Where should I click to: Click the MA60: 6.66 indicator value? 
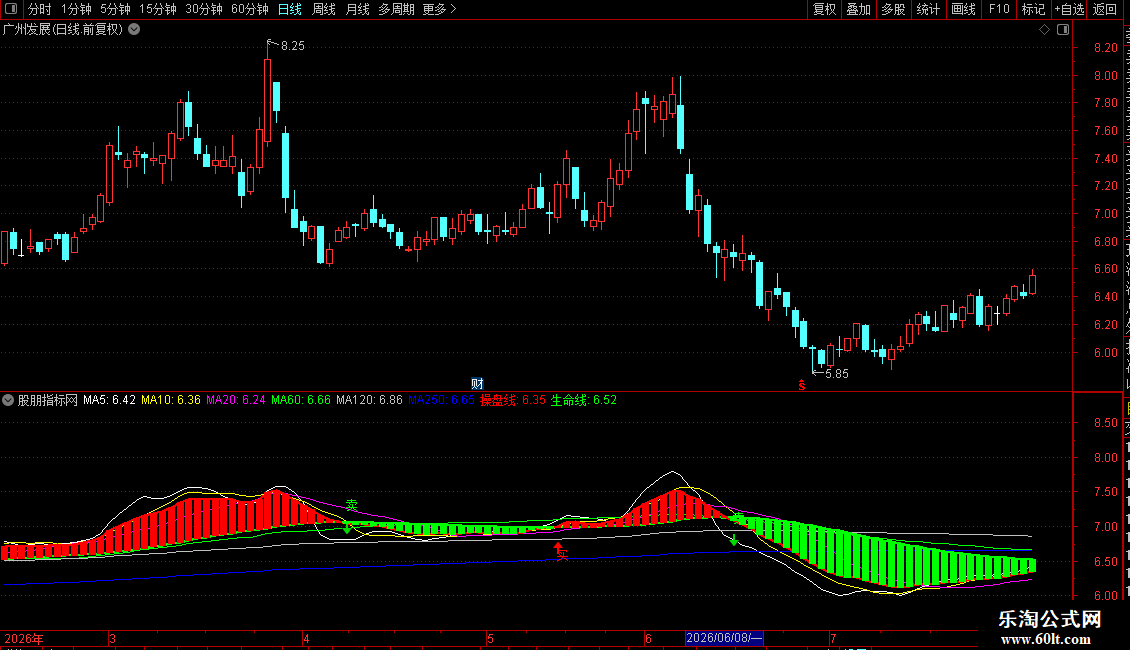pyautogui.click(x=301, y=400)
